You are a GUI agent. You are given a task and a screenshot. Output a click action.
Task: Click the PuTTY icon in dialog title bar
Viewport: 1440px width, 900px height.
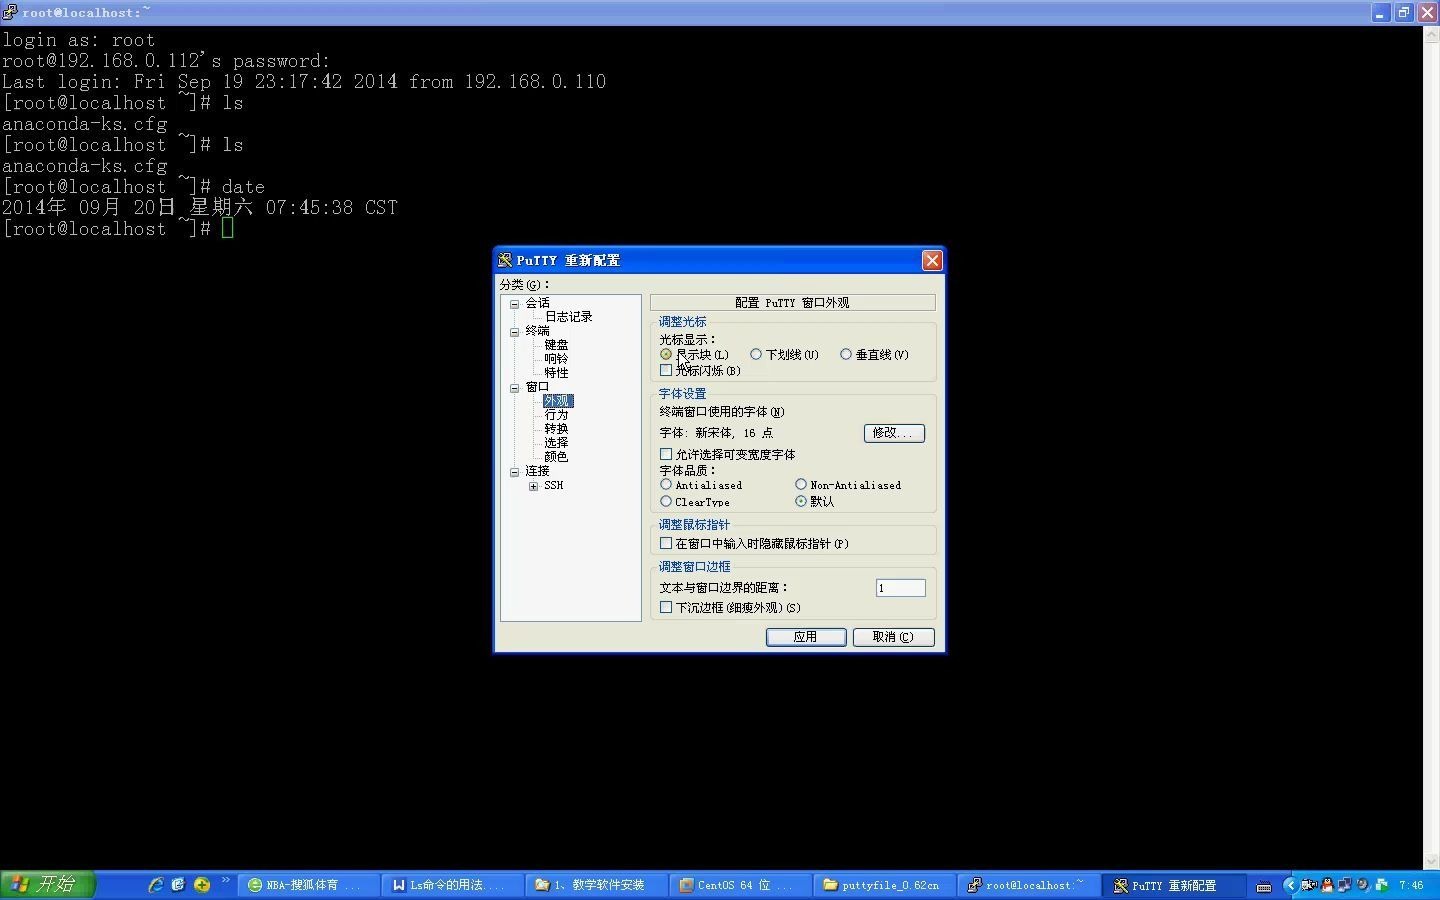click(505, 260)
